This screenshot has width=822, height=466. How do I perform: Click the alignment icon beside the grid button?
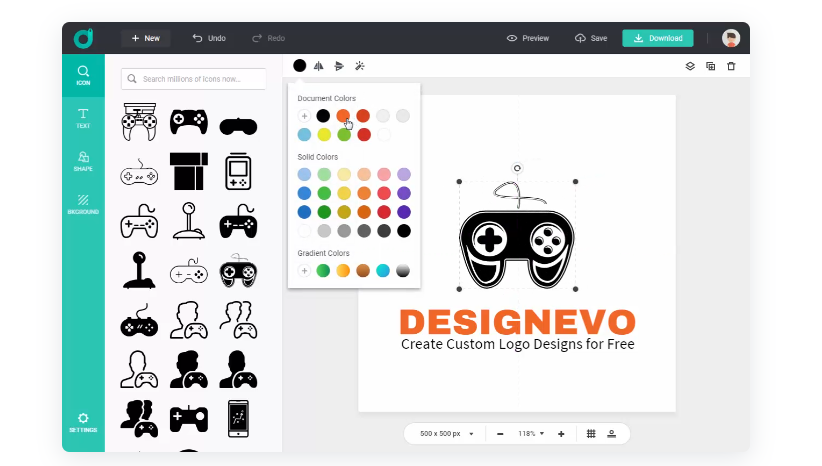tap(611, 434)
